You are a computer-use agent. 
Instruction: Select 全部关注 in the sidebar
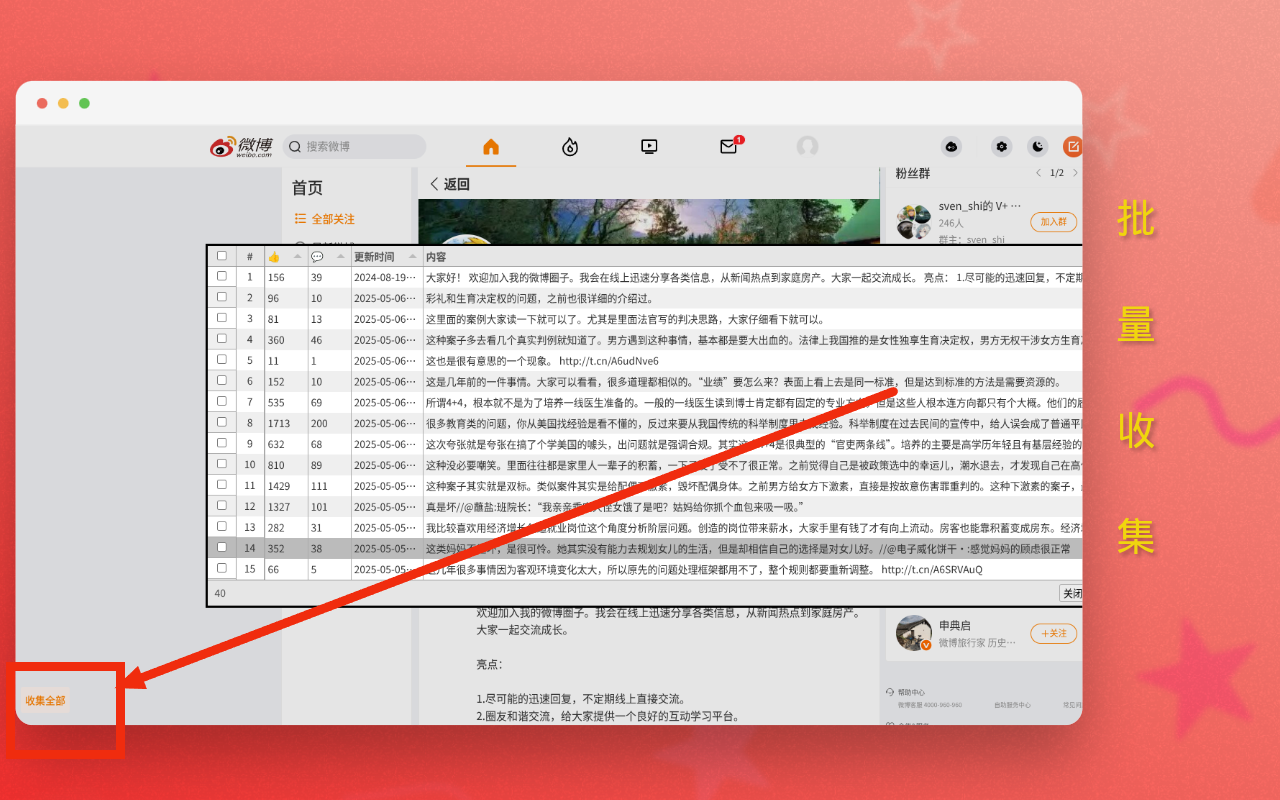pos(332,219)
